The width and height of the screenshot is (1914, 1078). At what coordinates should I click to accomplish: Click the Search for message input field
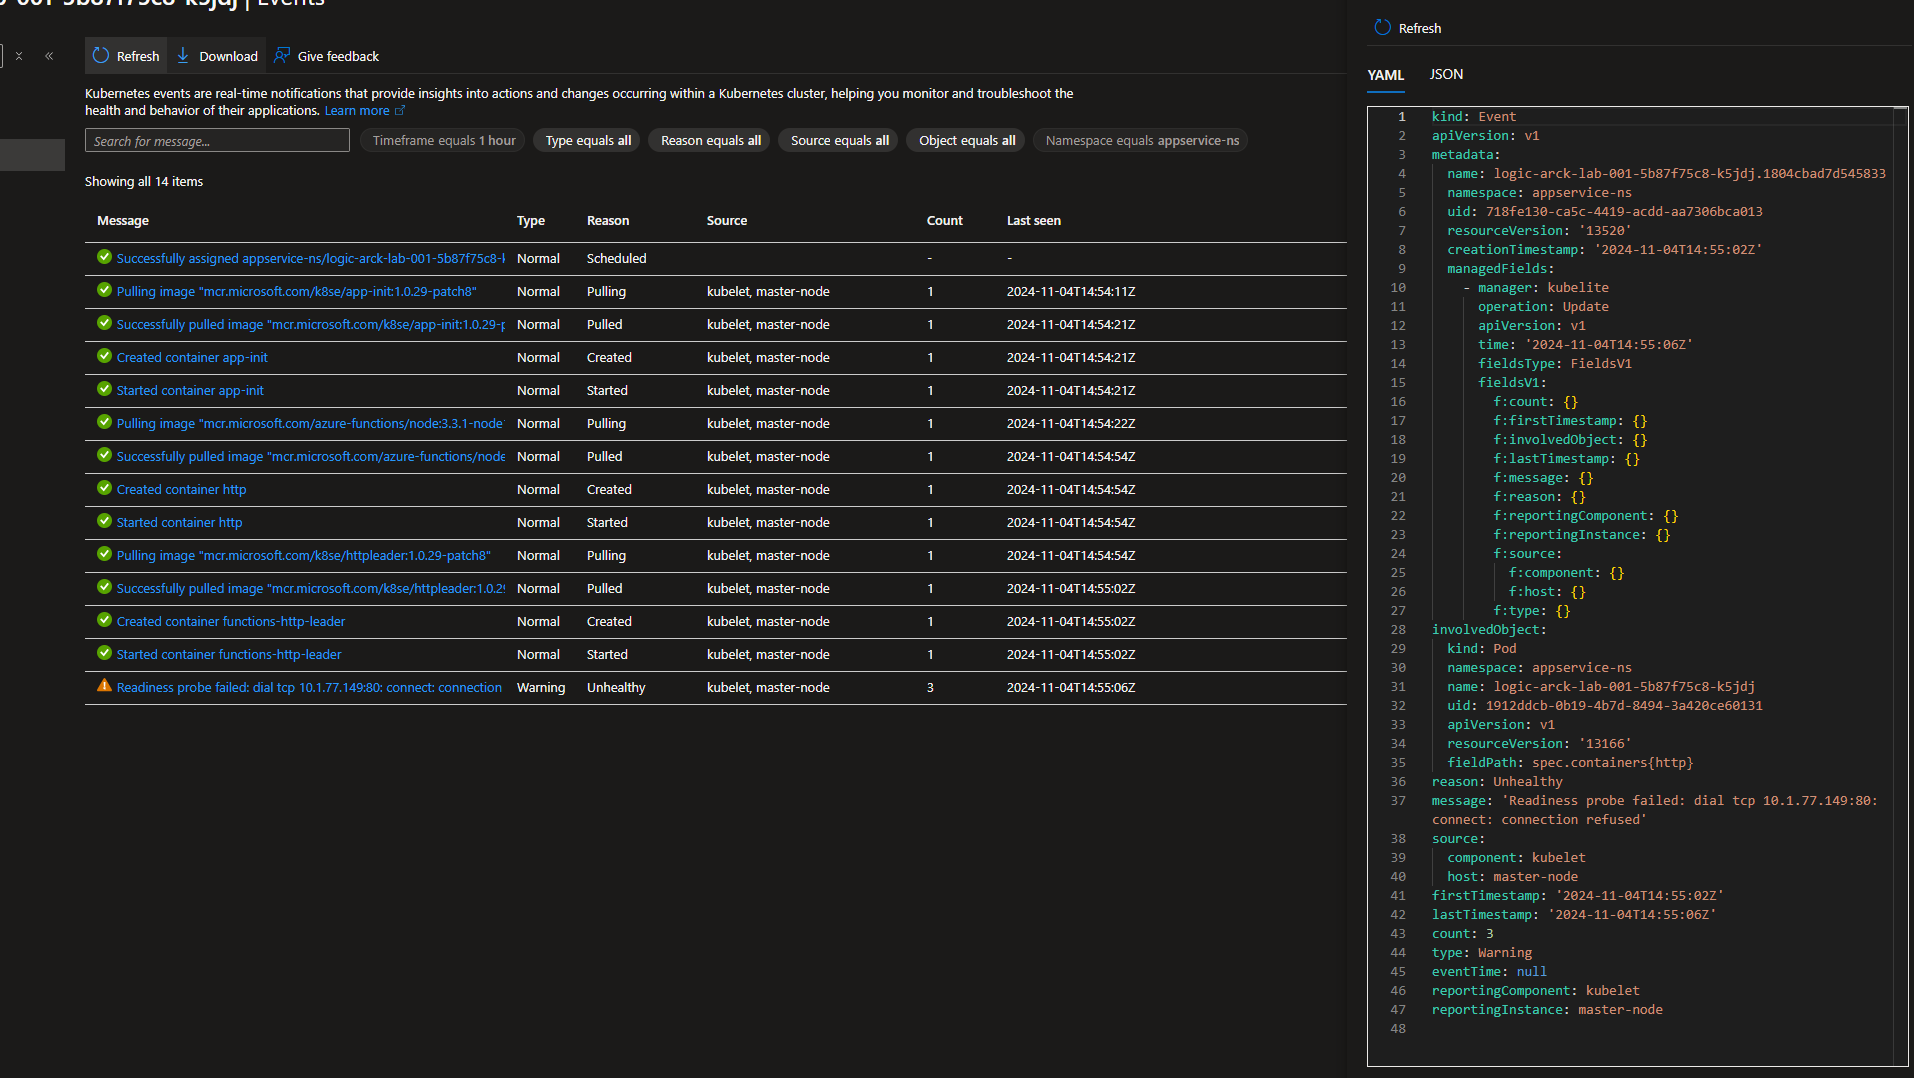tap(217, 141)
